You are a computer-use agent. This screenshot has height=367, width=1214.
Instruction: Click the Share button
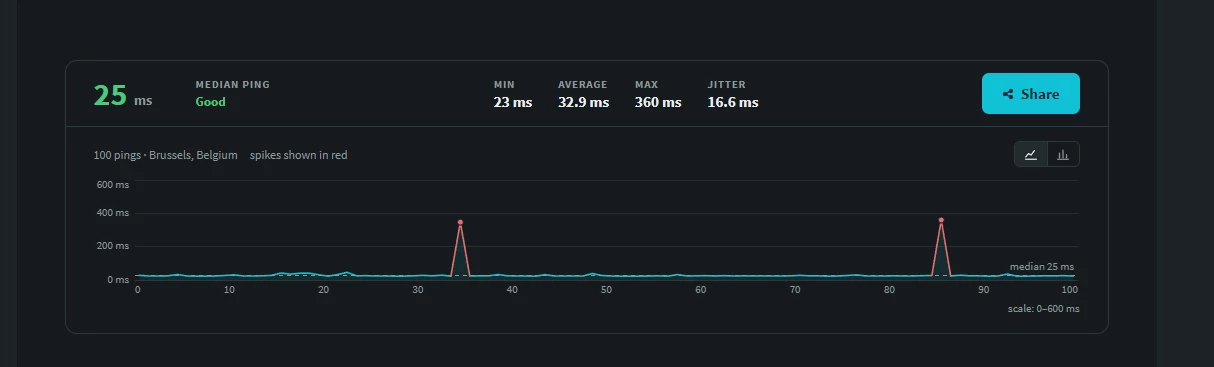click(x=1030, y=94)
